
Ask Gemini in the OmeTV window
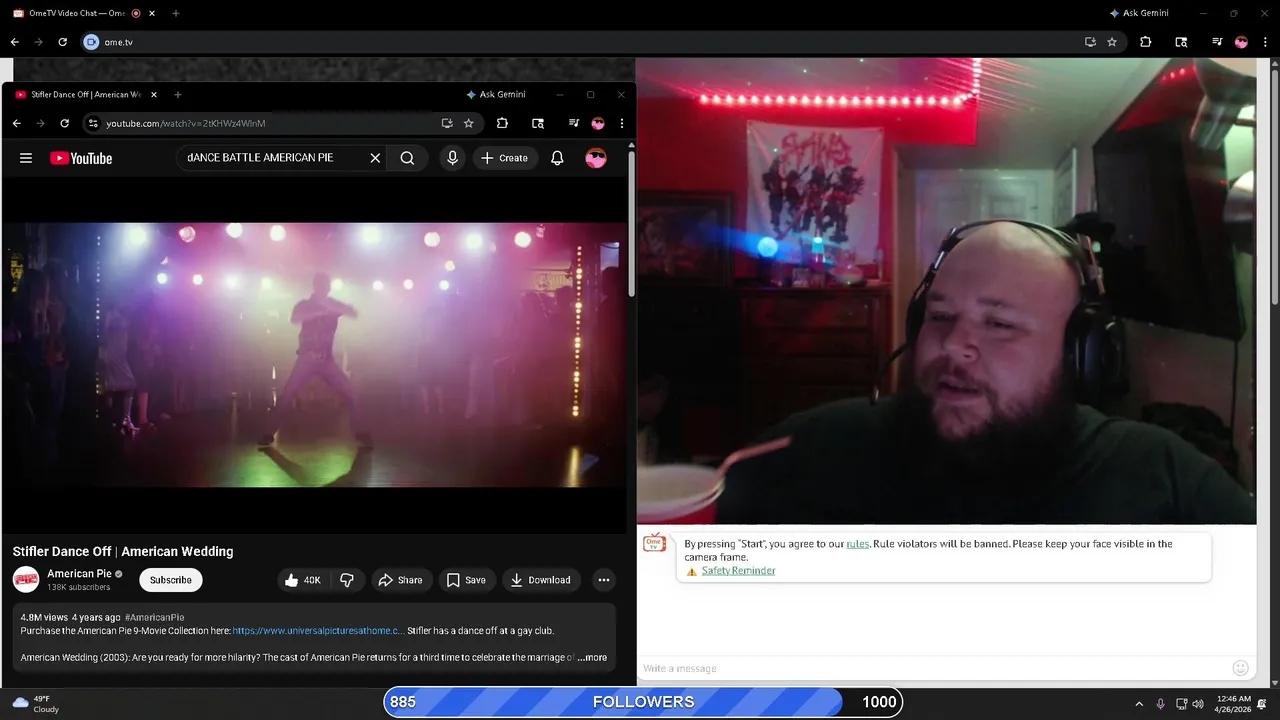(x=1139, y=13)
